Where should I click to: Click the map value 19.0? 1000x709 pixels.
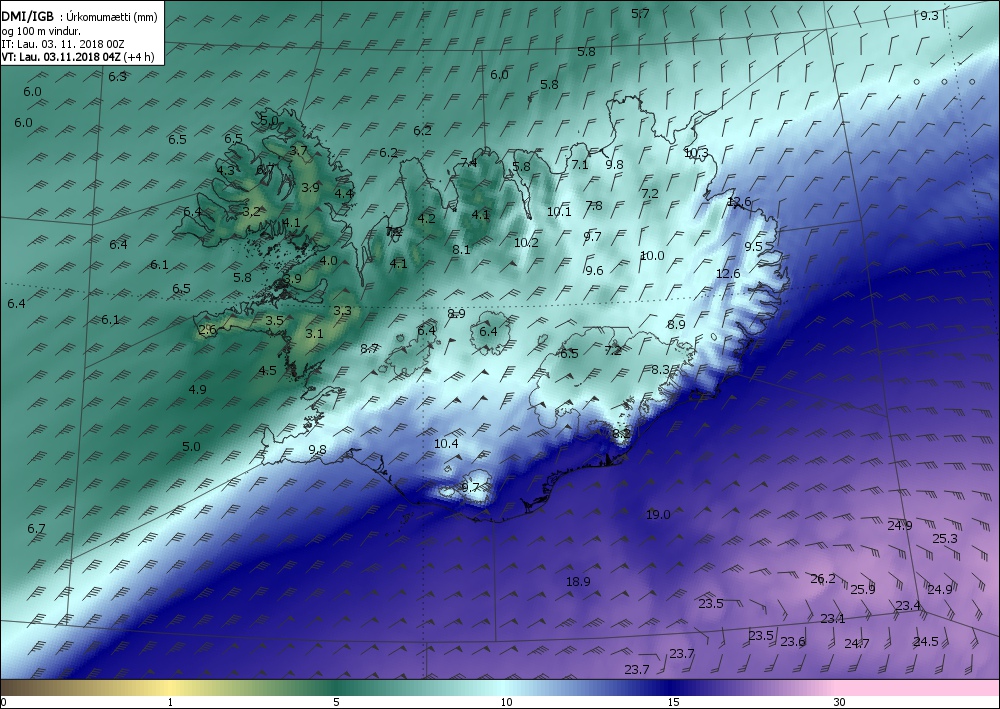[x=658, y=515]
